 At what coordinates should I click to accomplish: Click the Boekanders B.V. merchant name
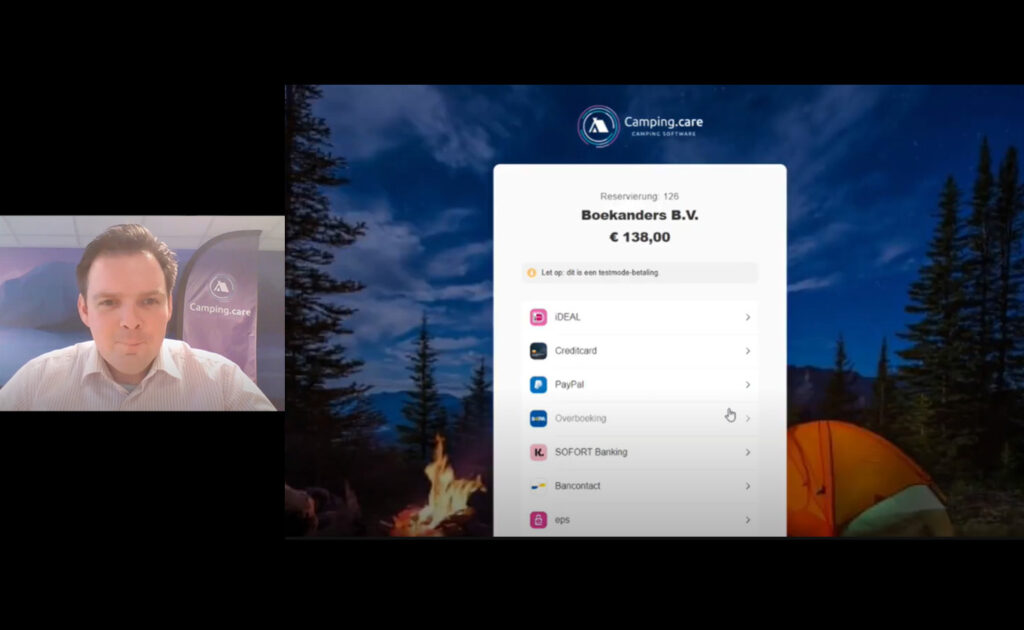click(x=639, y=215)
